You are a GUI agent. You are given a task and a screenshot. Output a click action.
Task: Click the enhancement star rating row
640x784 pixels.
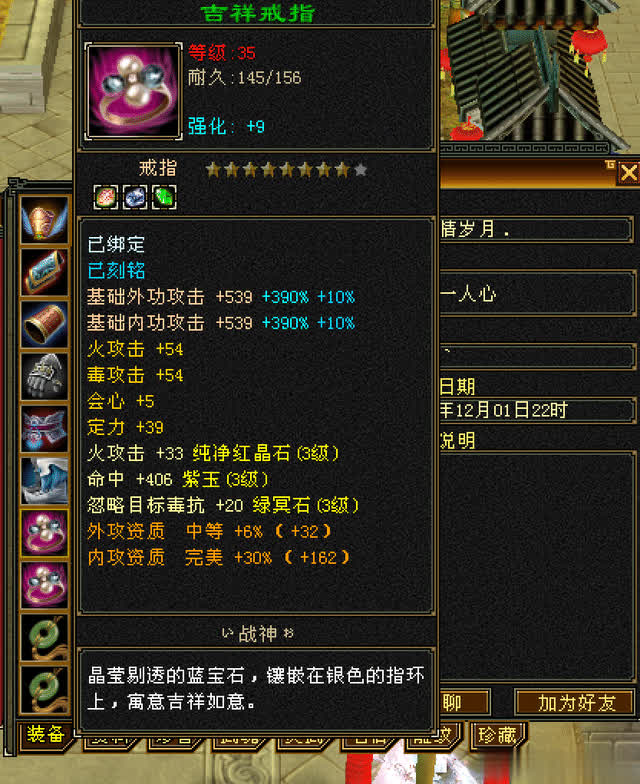286,170
